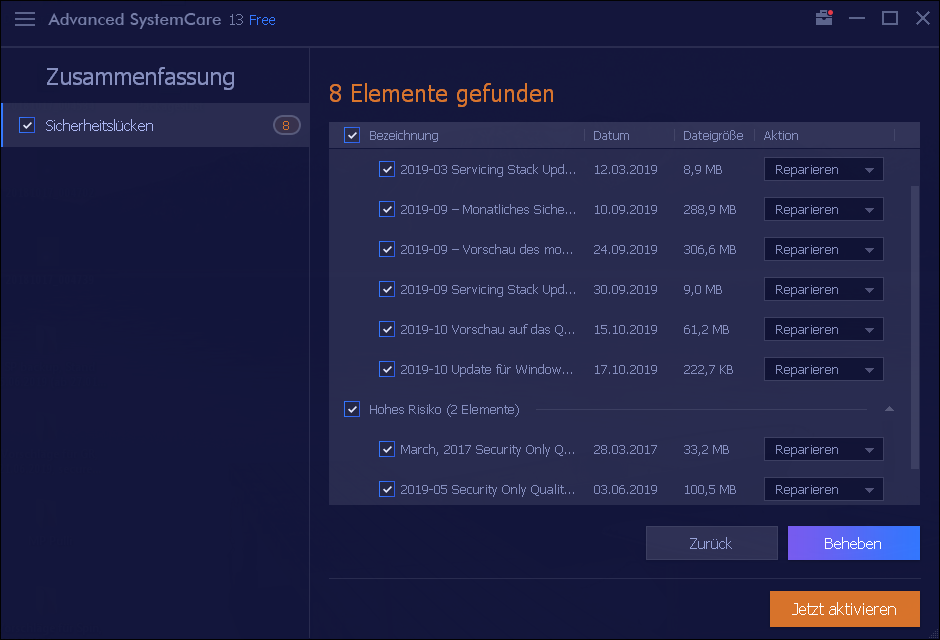Viewport: 940px width, 640px height.
Task: Open Reparieren dropdown for 24.09.2019 item
Action: point(824,249)
